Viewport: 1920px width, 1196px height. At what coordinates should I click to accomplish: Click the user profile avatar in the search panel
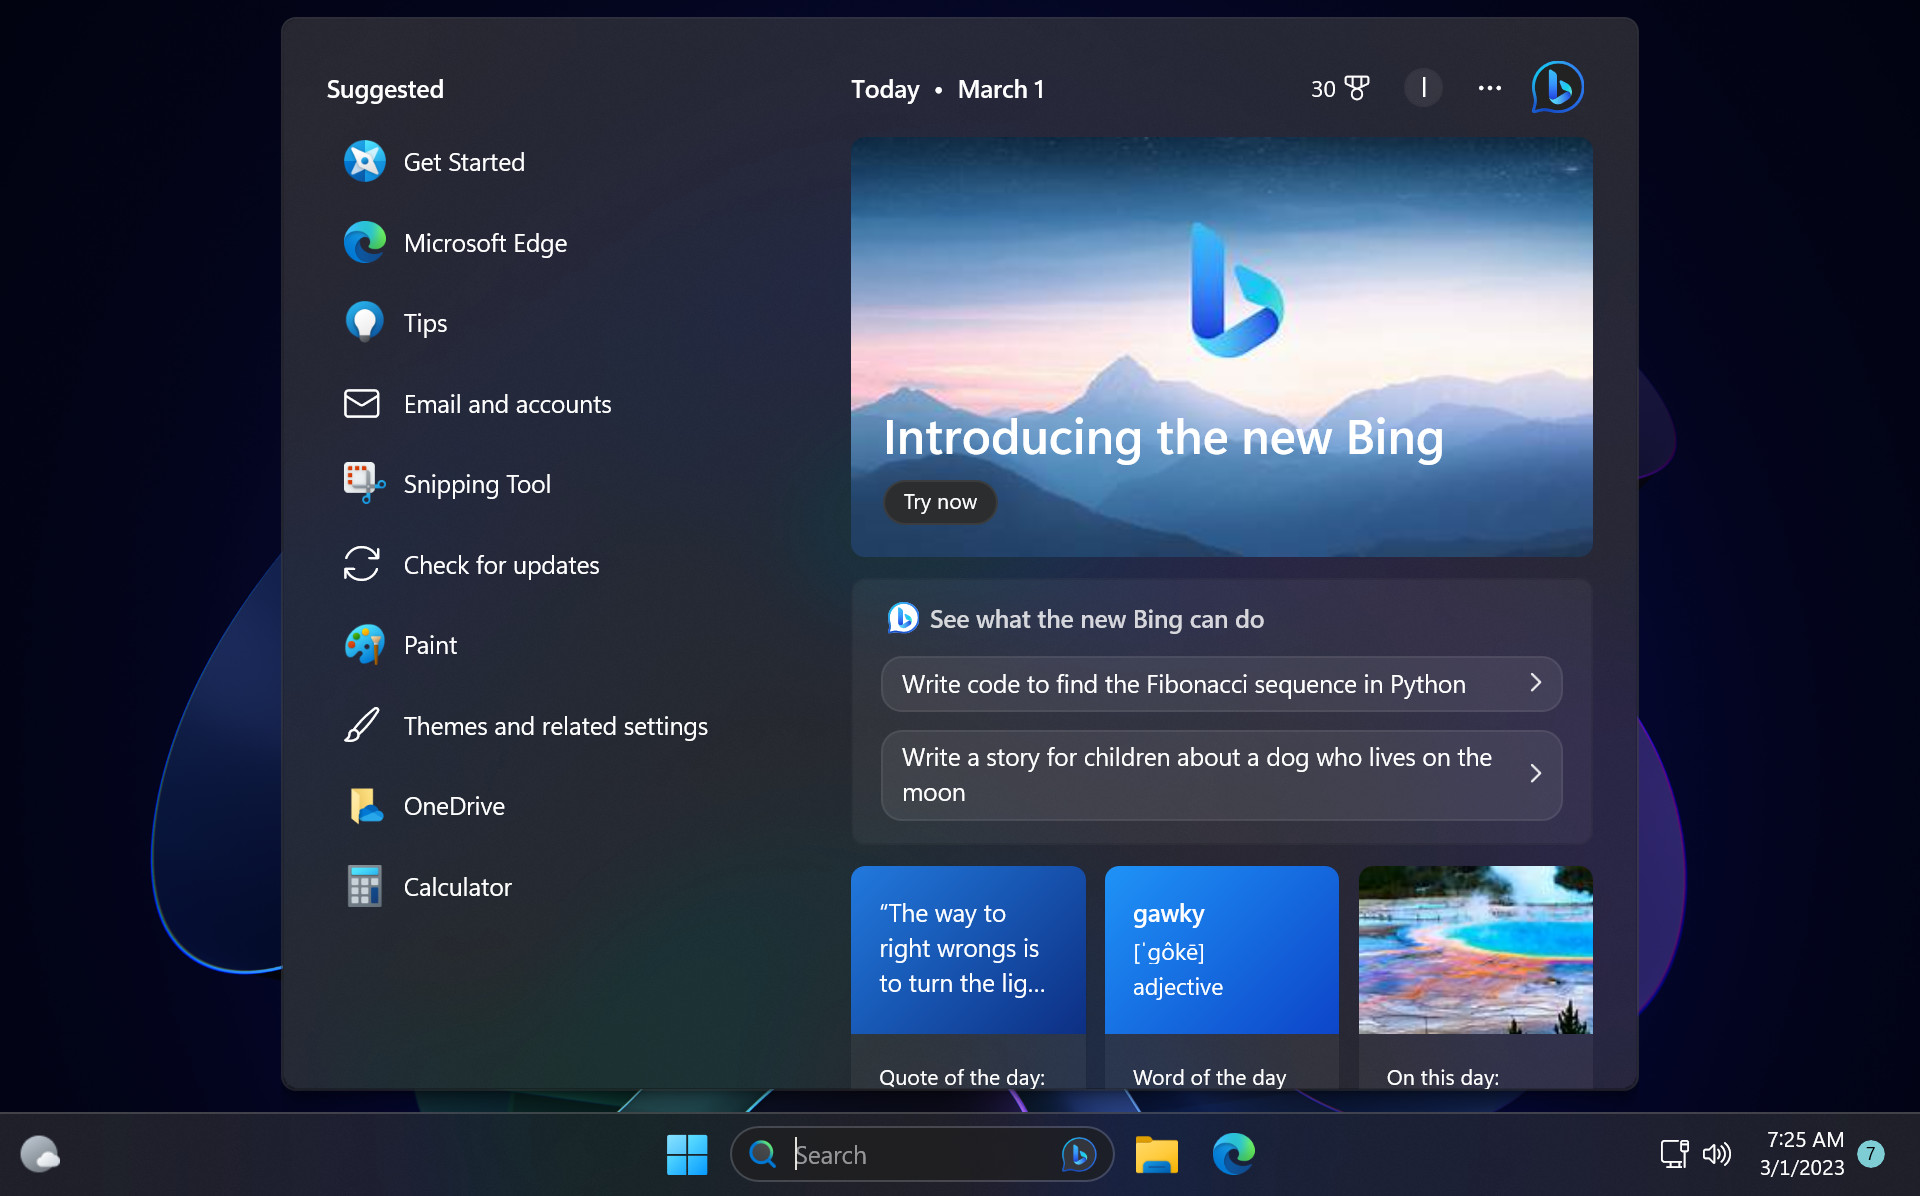pyautogui.click(x=1423, y=88)
